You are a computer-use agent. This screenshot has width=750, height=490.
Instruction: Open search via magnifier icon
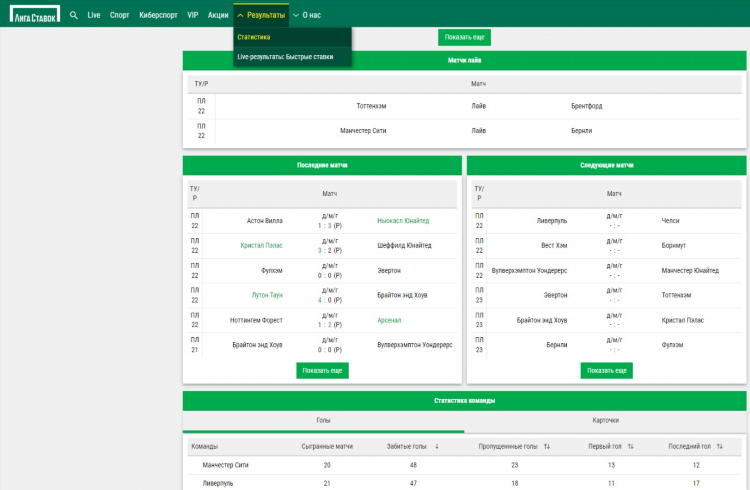coord(74,15)
